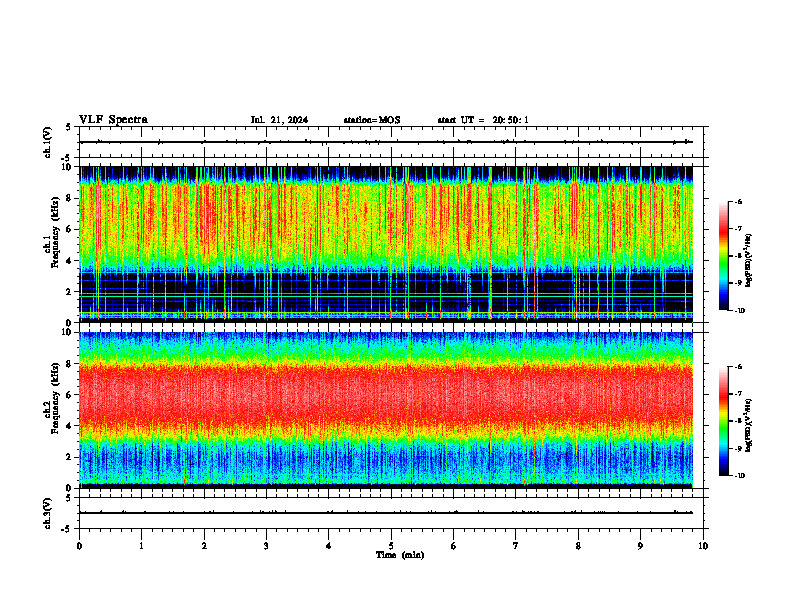Click the time axis tick label "7"
Image resolution: width=792 pixels, height=612 pixels.
tap(516, 546)
